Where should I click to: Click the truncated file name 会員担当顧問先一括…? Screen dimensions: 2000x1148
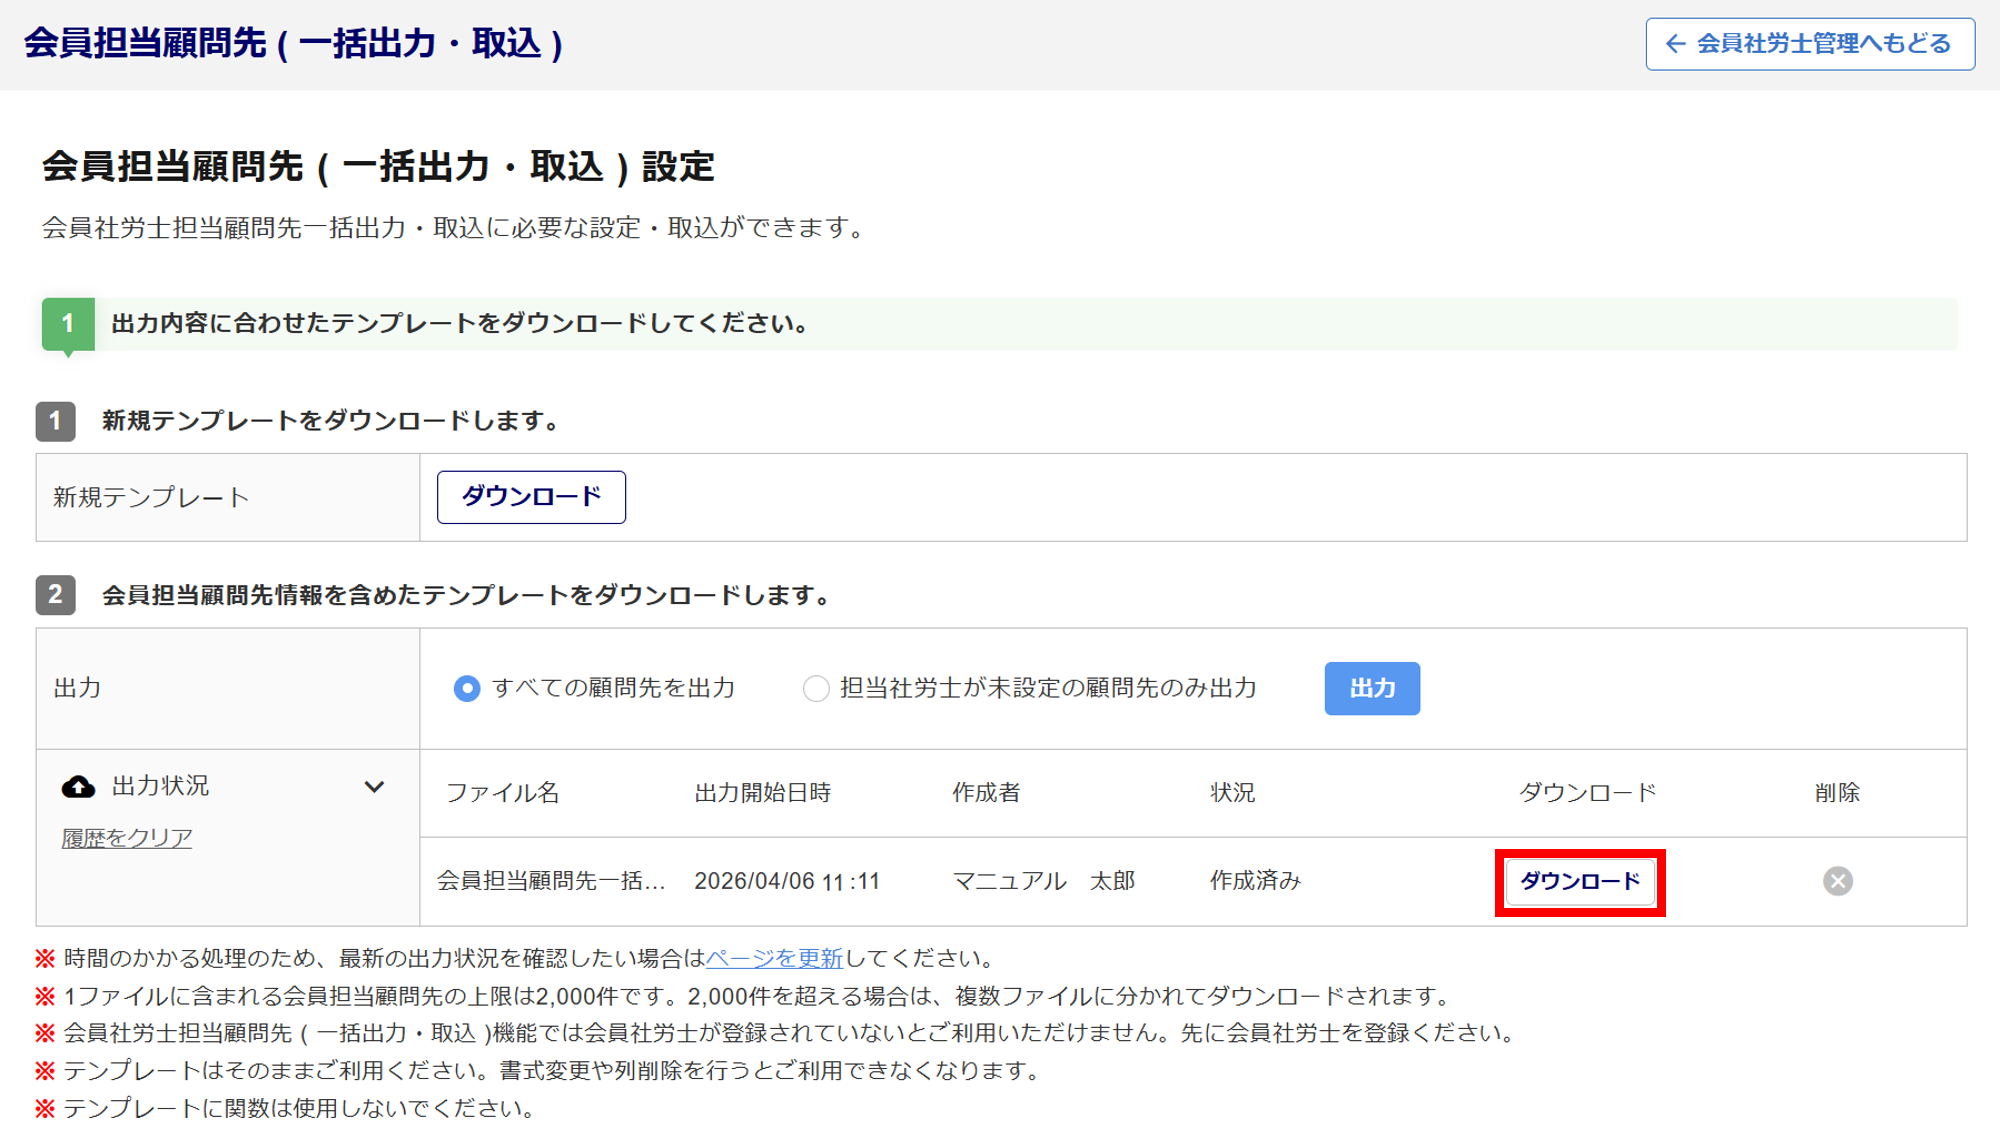tap(551, 881)
